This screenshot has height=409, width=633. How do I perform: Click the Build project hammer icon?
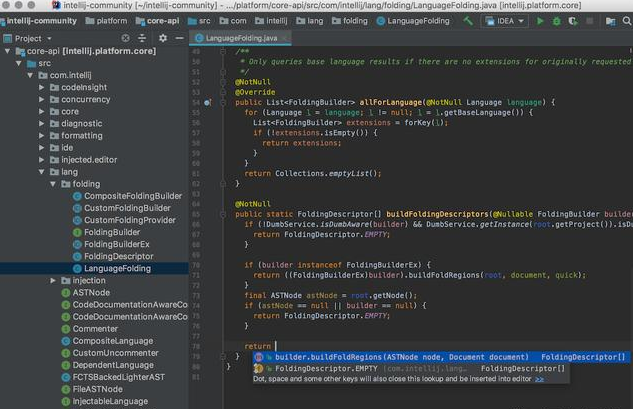(x=467, y=20)
